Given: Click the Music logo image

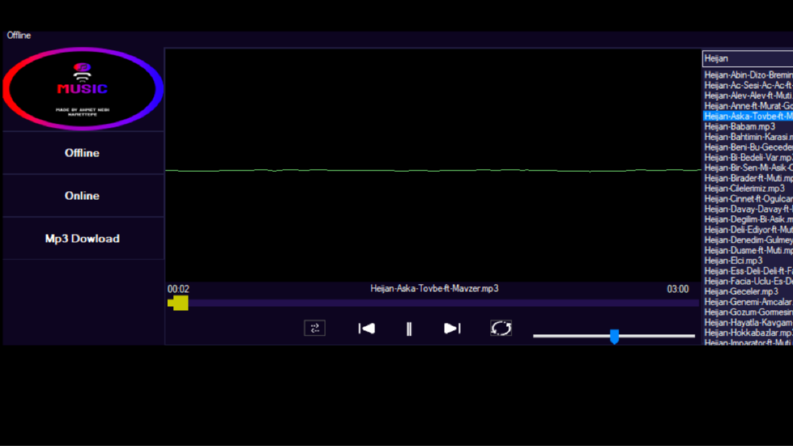Looking at the screenshot, I should point(82,89).
